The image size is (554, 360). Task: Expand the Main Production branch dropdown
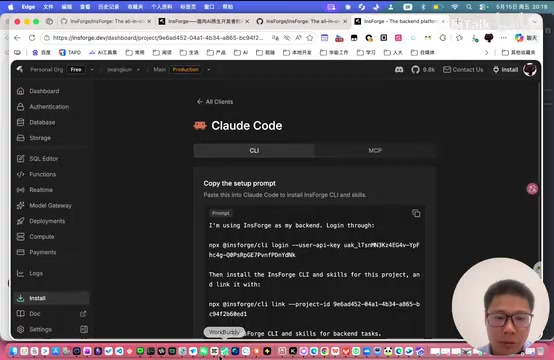[x=208, y=70]
